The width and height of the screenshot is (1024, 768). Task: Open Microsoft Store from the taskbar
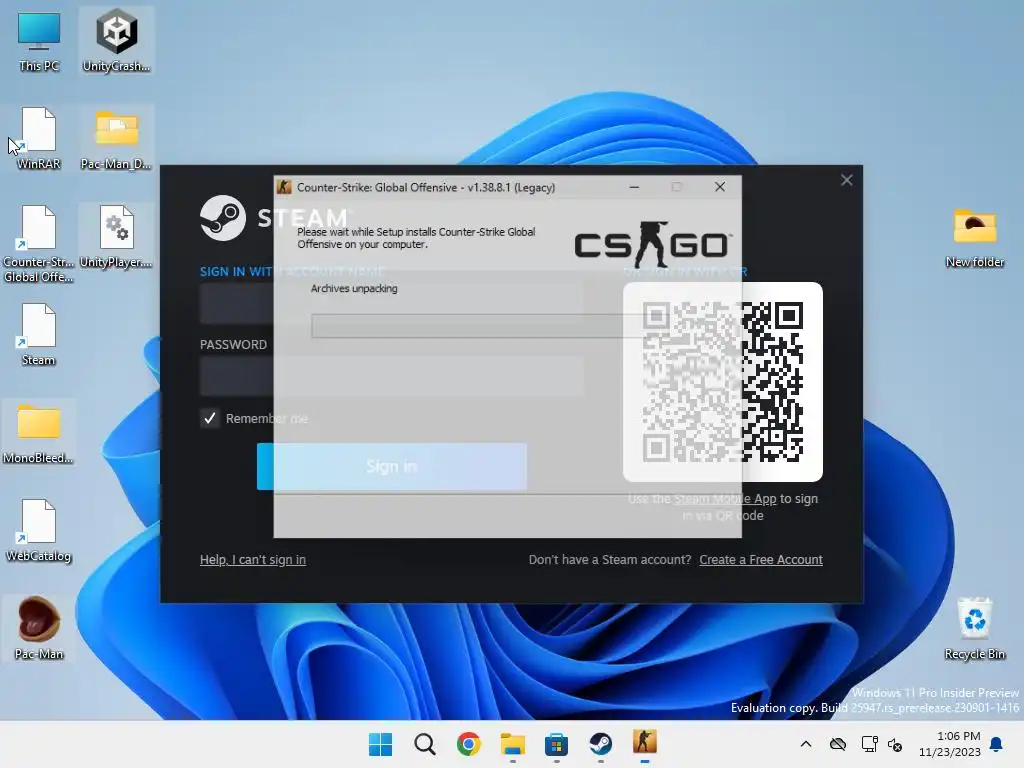pyautogui.click(x=556, y=744)
